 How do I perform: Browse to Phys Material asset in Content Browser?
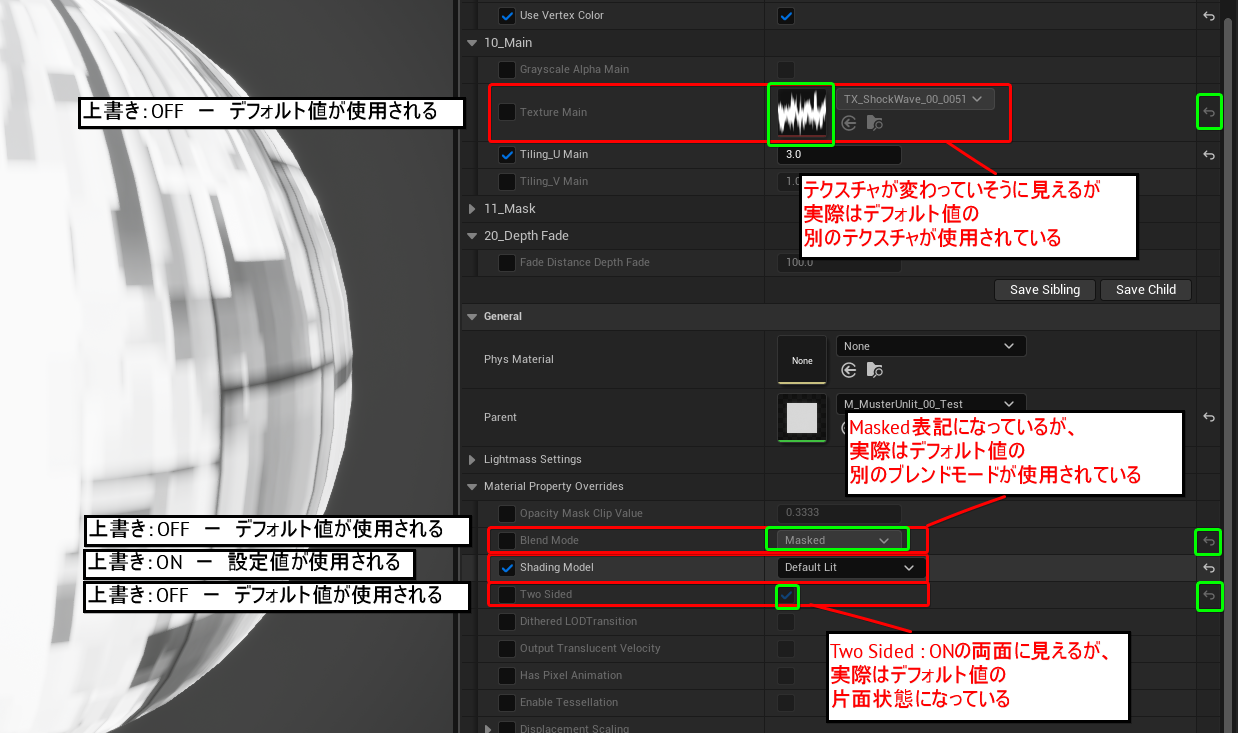pos(875,370)
